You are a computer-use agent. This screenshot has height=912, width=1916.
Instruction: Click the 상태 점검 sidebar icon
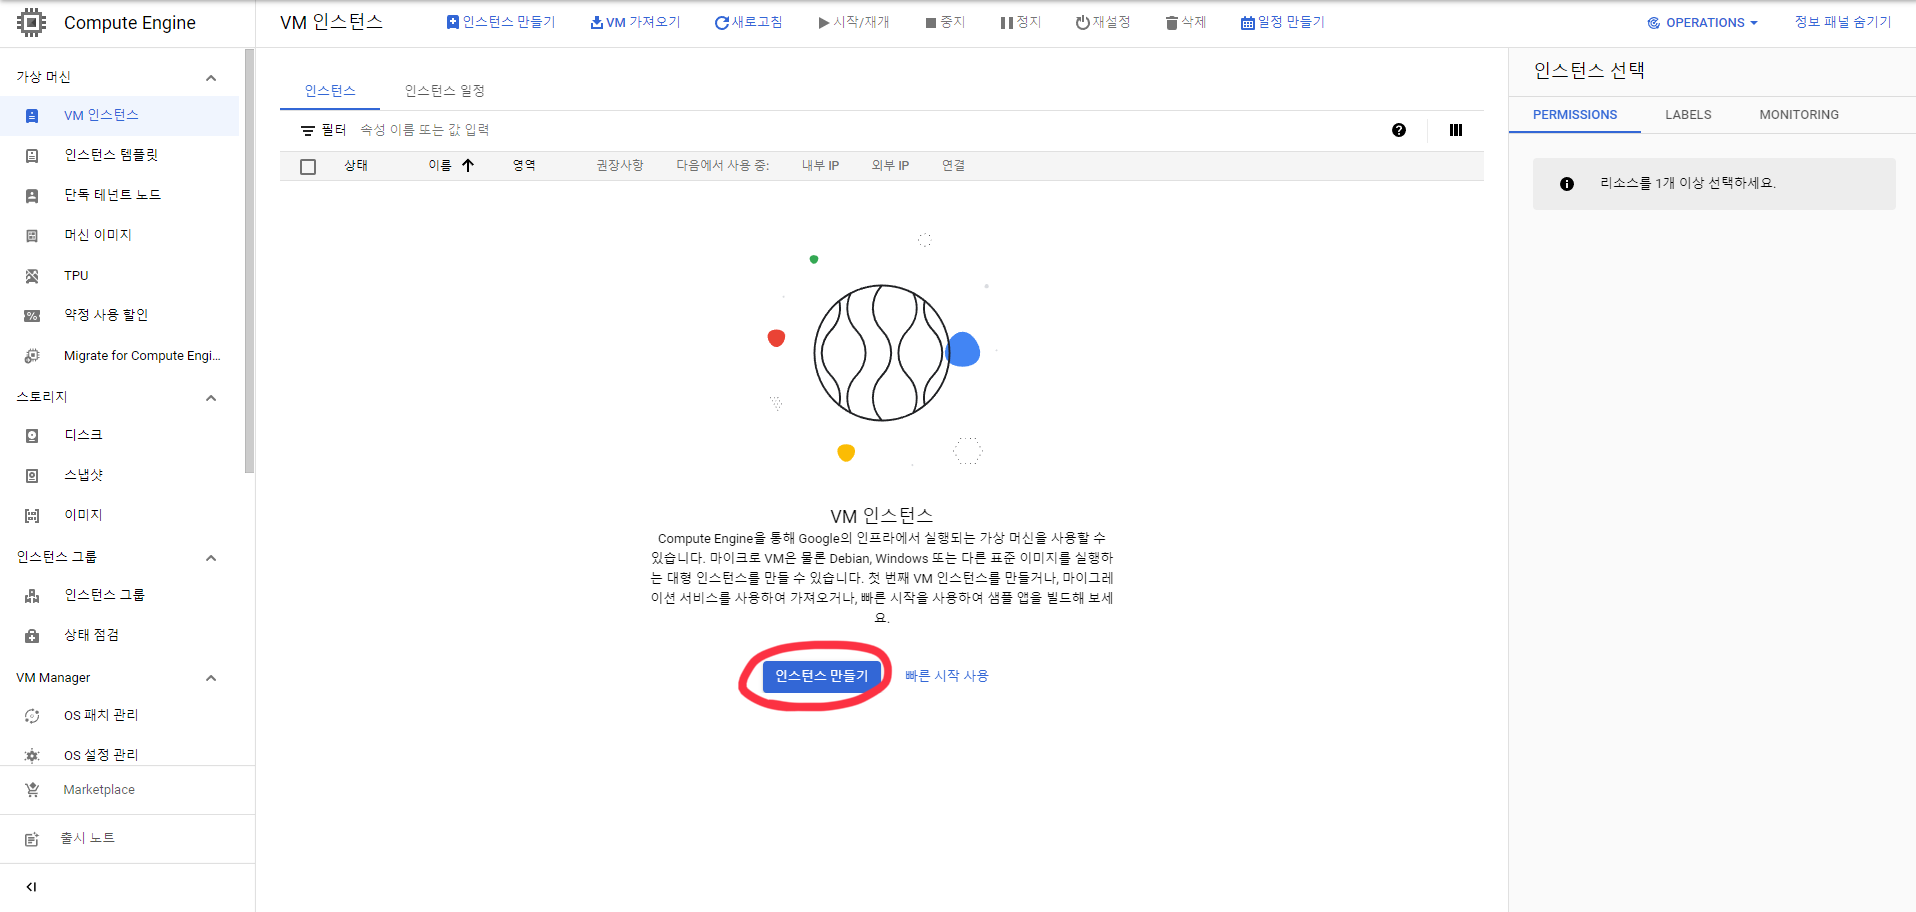[32, 636]
